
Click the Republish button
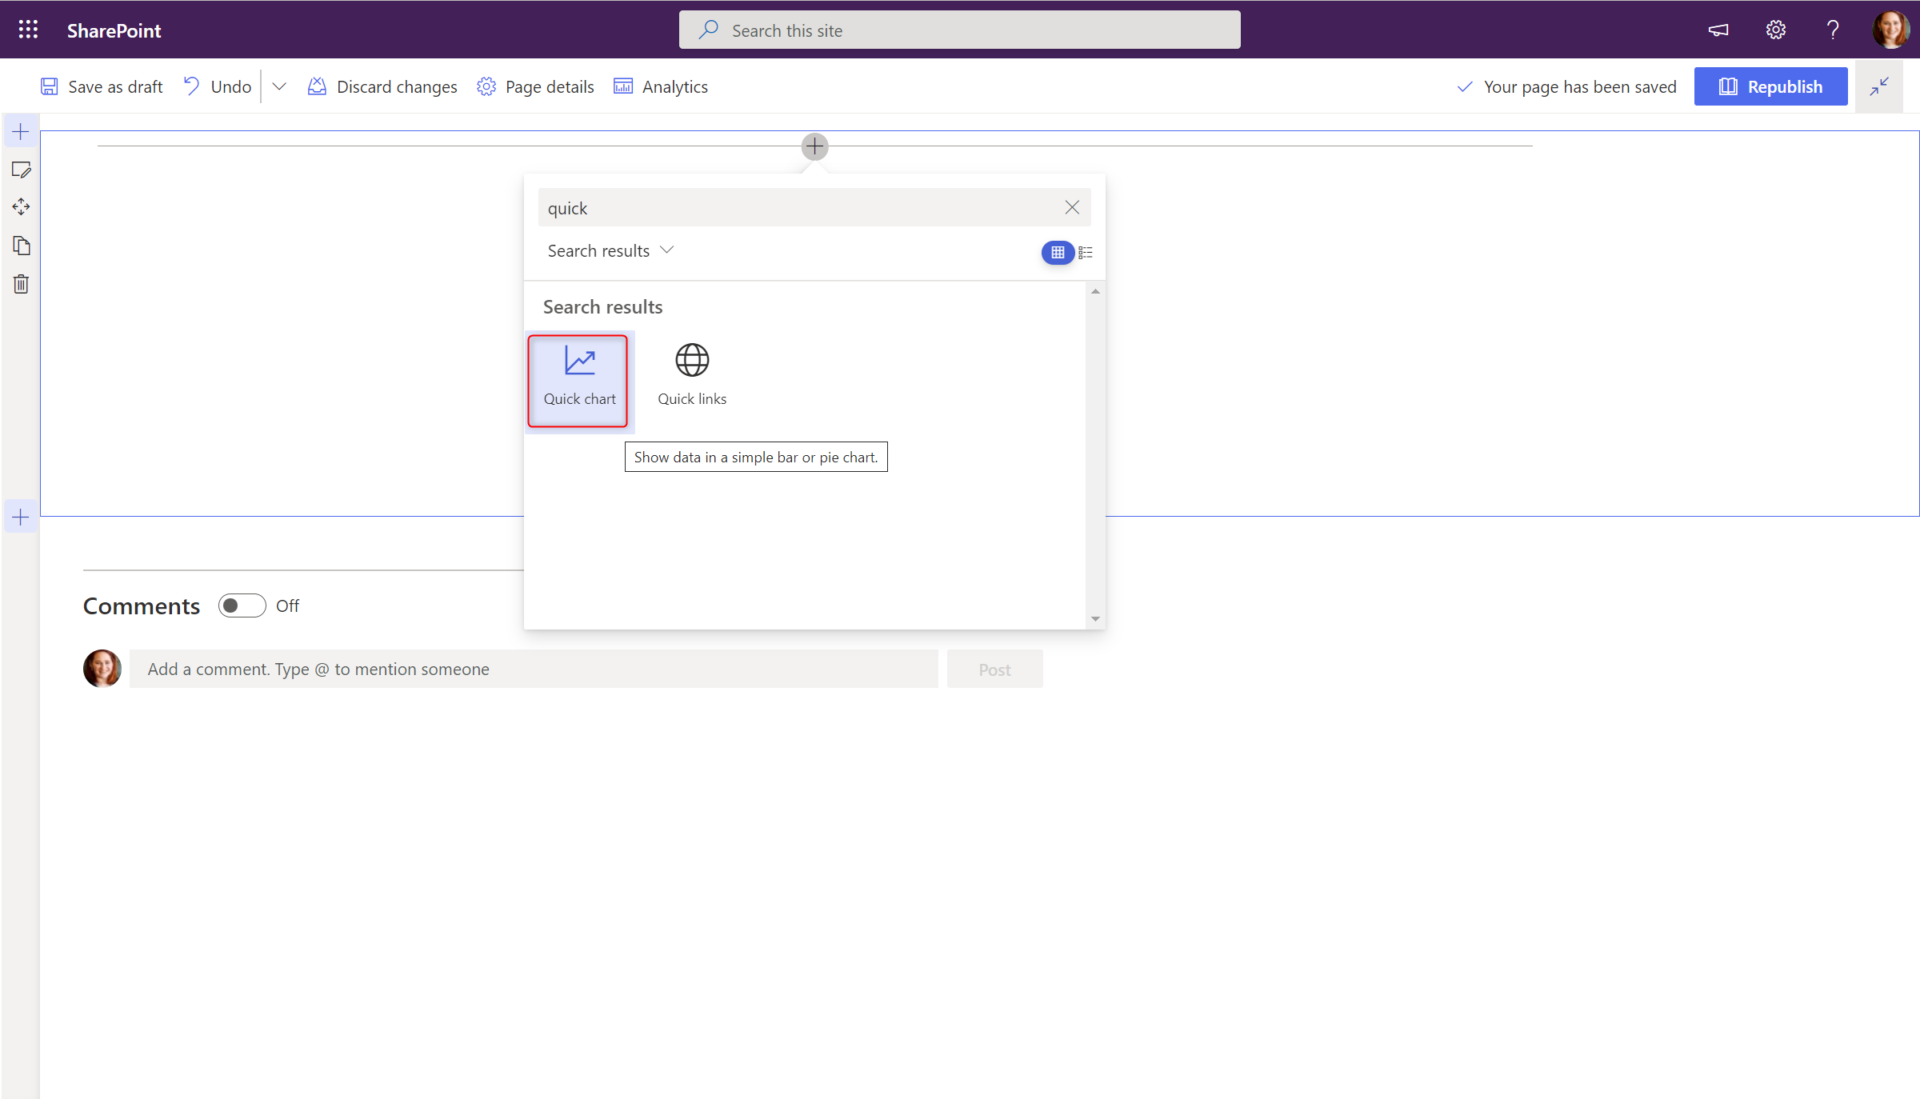(1770, 86)
